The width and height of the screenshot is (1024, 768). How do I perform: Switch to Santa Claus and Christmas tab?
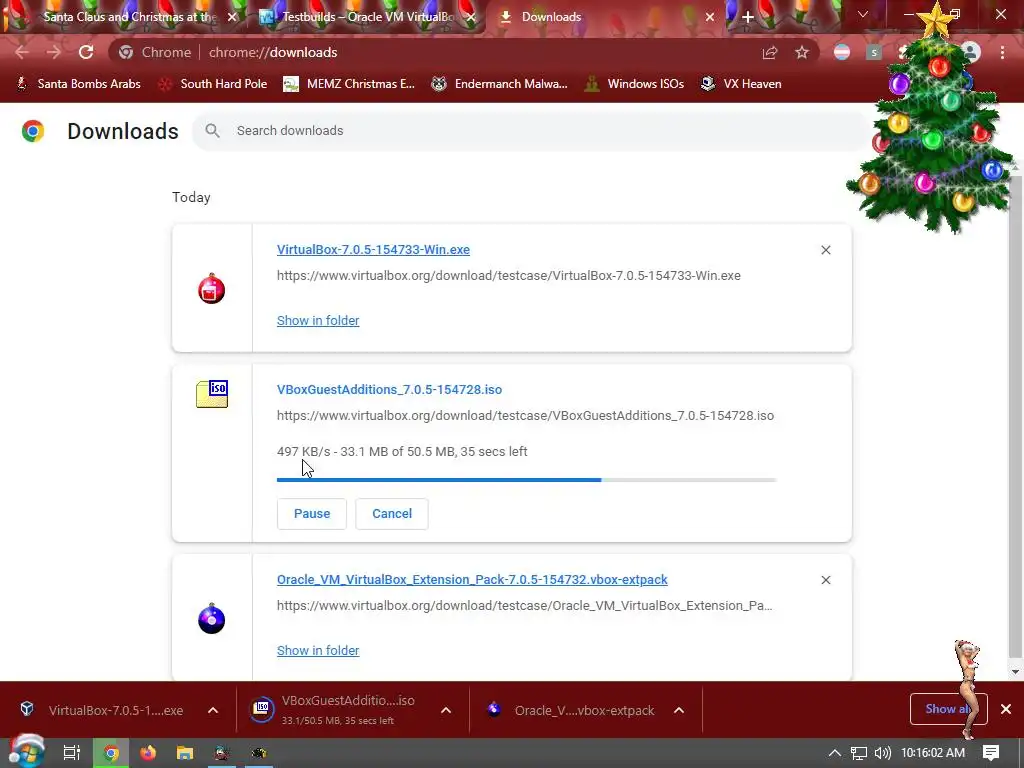[129, 17]
